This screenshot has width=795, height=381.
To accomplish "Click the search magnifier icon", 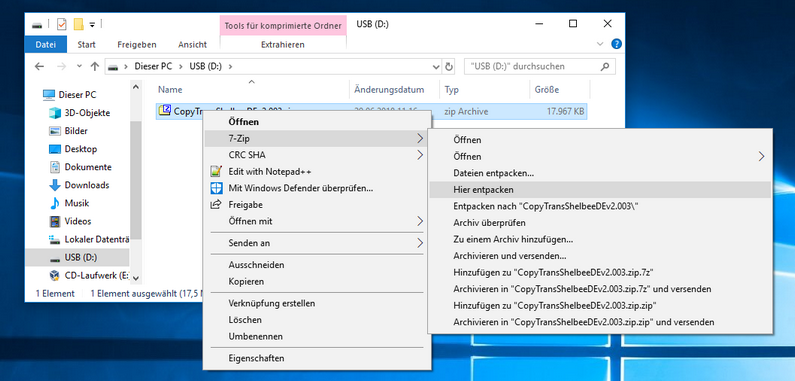I will pos(604,66).
